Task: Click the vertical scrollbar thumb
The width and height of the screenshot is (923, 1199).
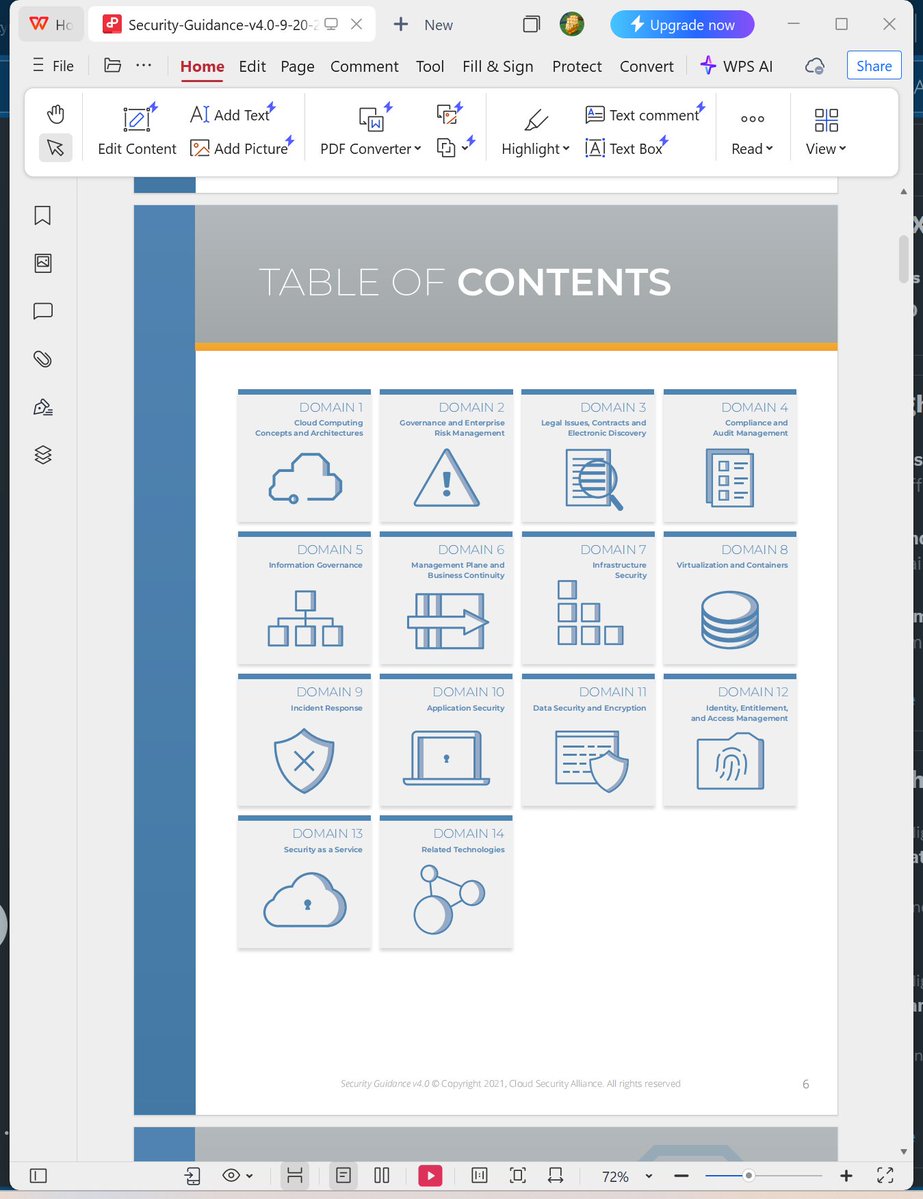Action: pos(904,259)
